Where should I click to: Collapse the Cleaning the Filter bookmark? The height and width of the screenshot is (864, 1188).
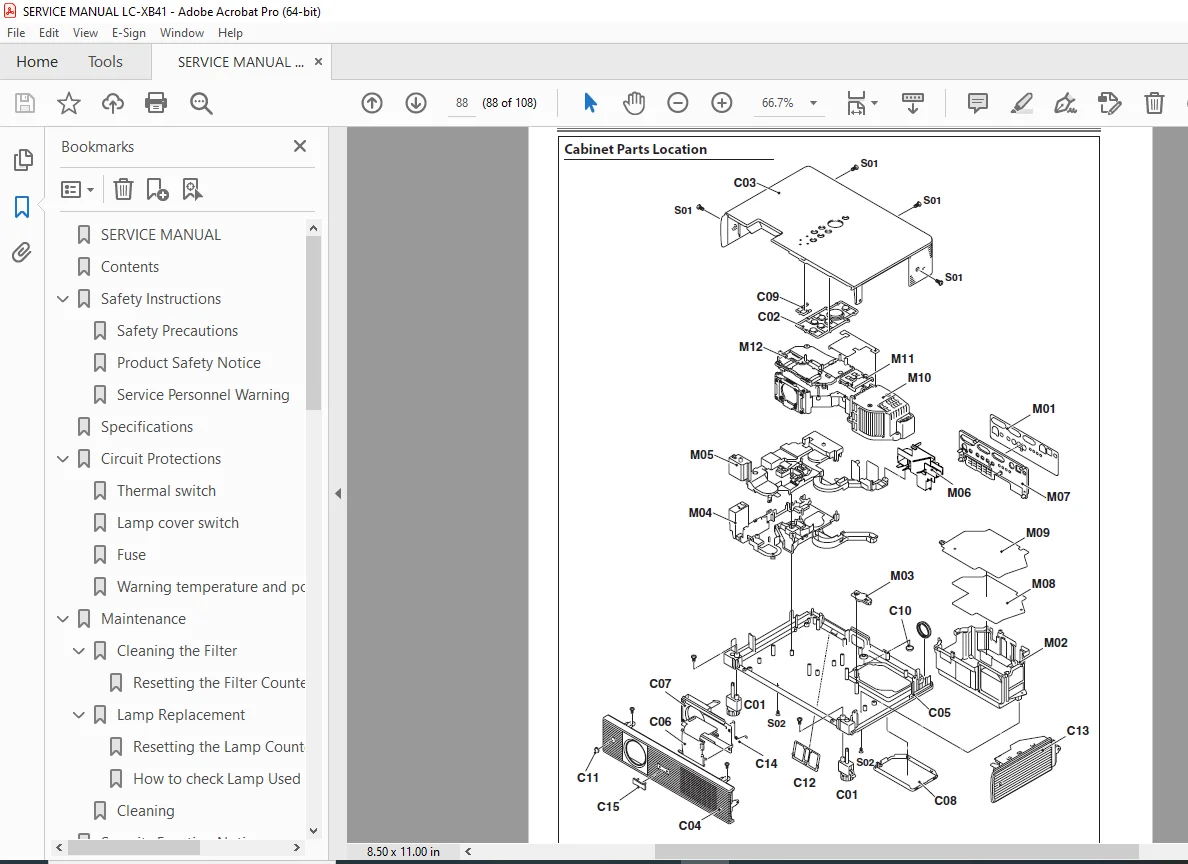click(79, 651)
